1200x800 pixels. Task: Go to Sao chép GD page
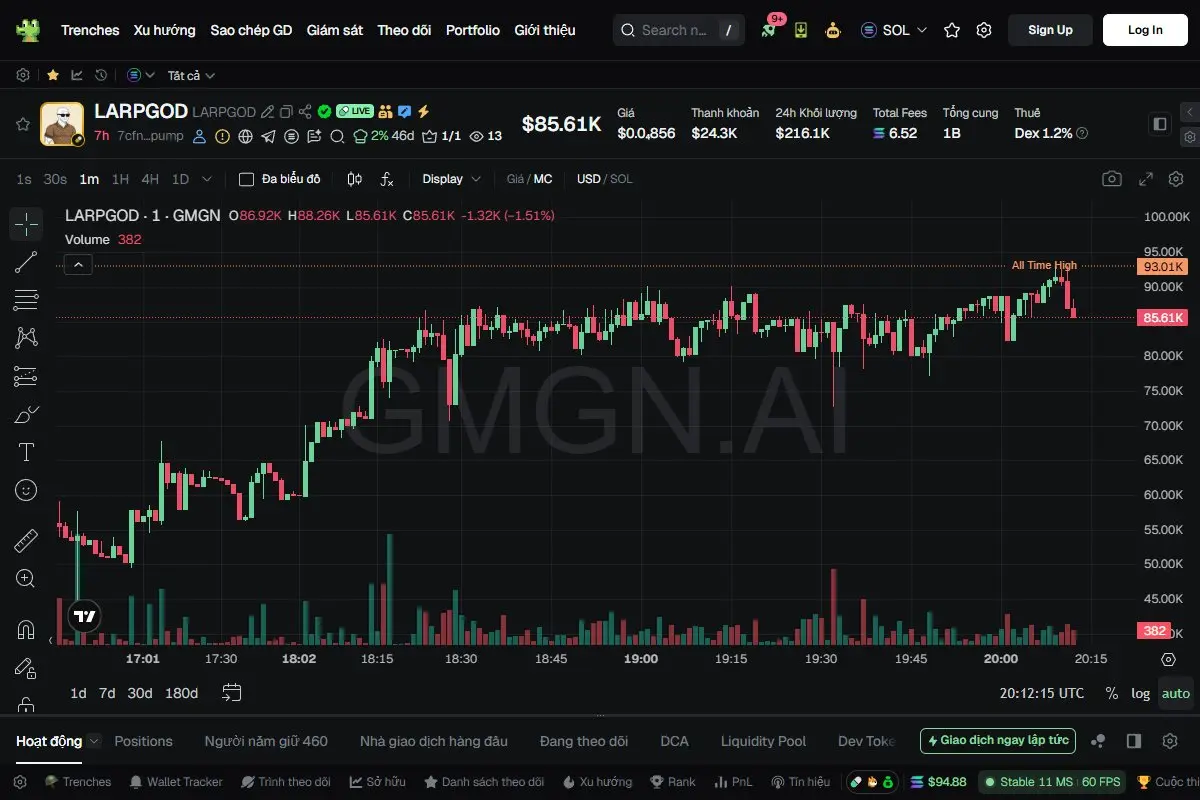pos(251,30)
